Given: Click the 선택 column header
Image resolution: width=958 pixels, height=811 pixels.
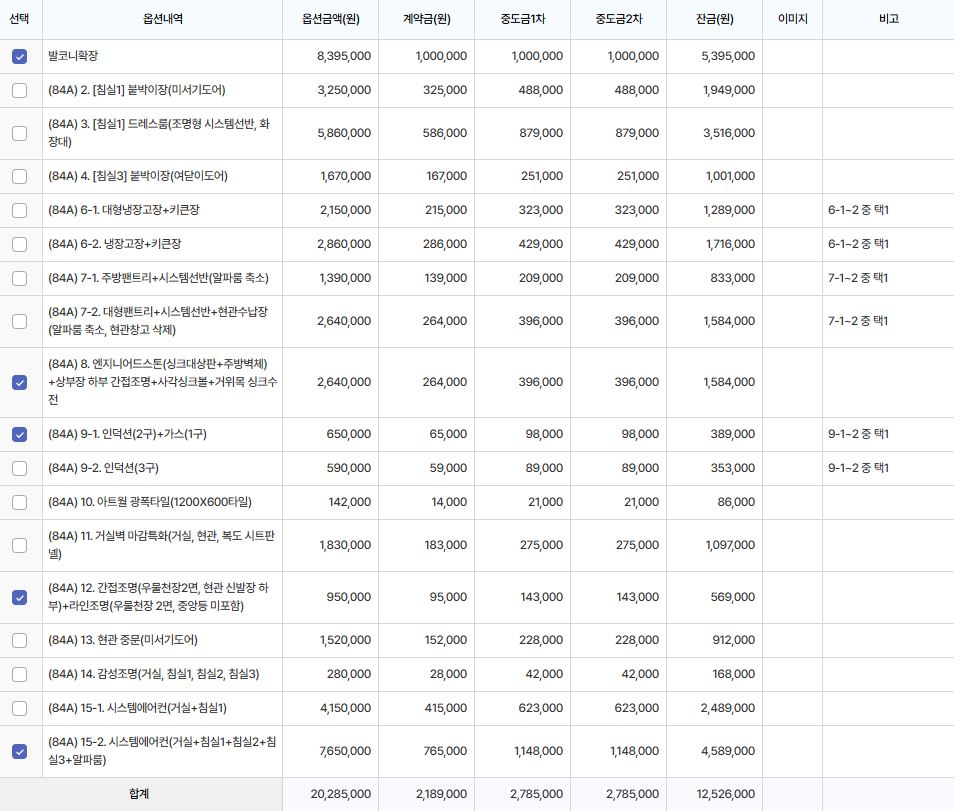Looking at the screenshot, I should tap(19, 19).
